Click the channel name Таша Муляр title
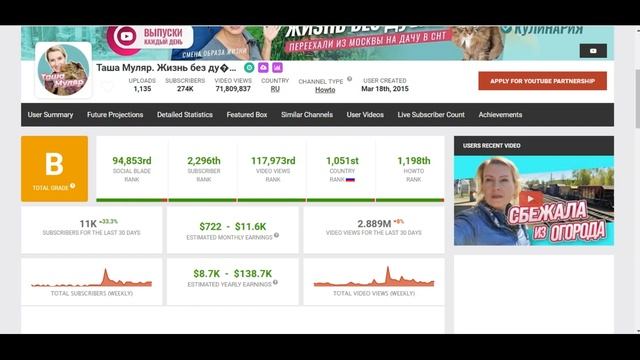The image size is (640, 360). (x=166, y=68)
